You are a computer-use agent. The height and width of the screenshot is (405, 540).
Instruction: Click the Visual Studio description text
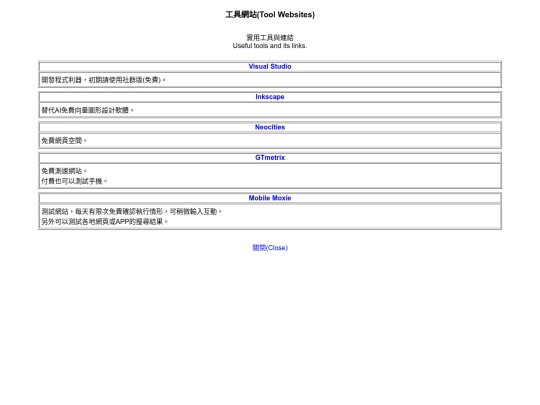(x=103, y=80)
